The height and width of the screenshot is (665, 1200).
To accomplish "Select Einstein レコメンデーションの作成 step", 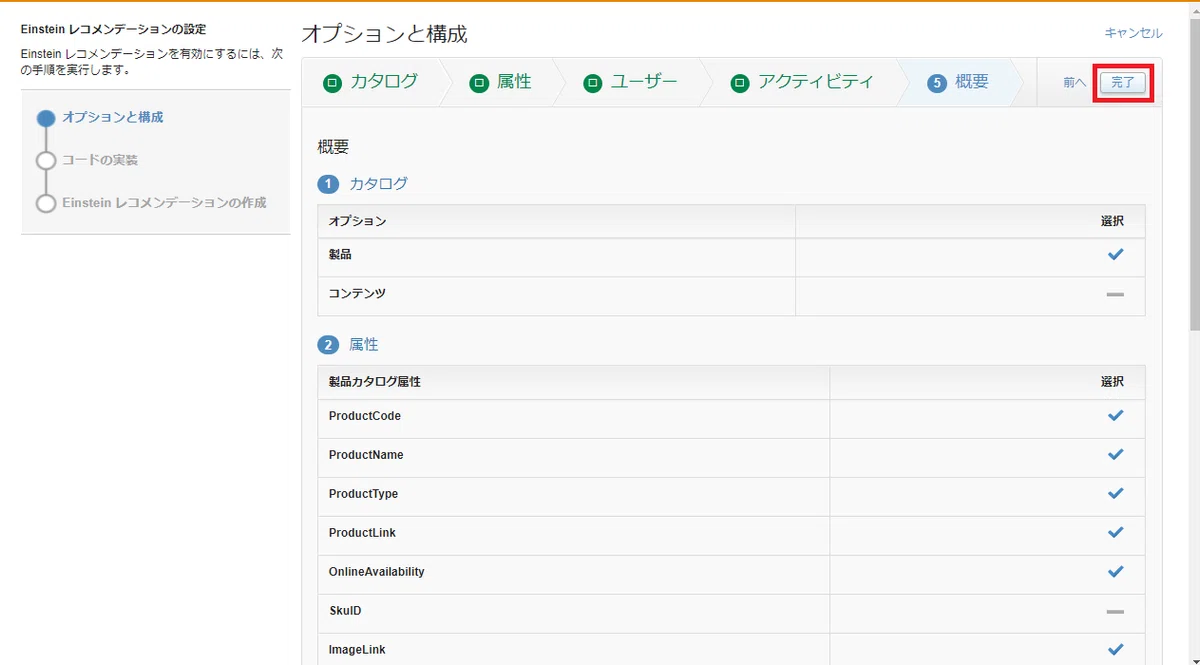I will [x=164, y=203].
